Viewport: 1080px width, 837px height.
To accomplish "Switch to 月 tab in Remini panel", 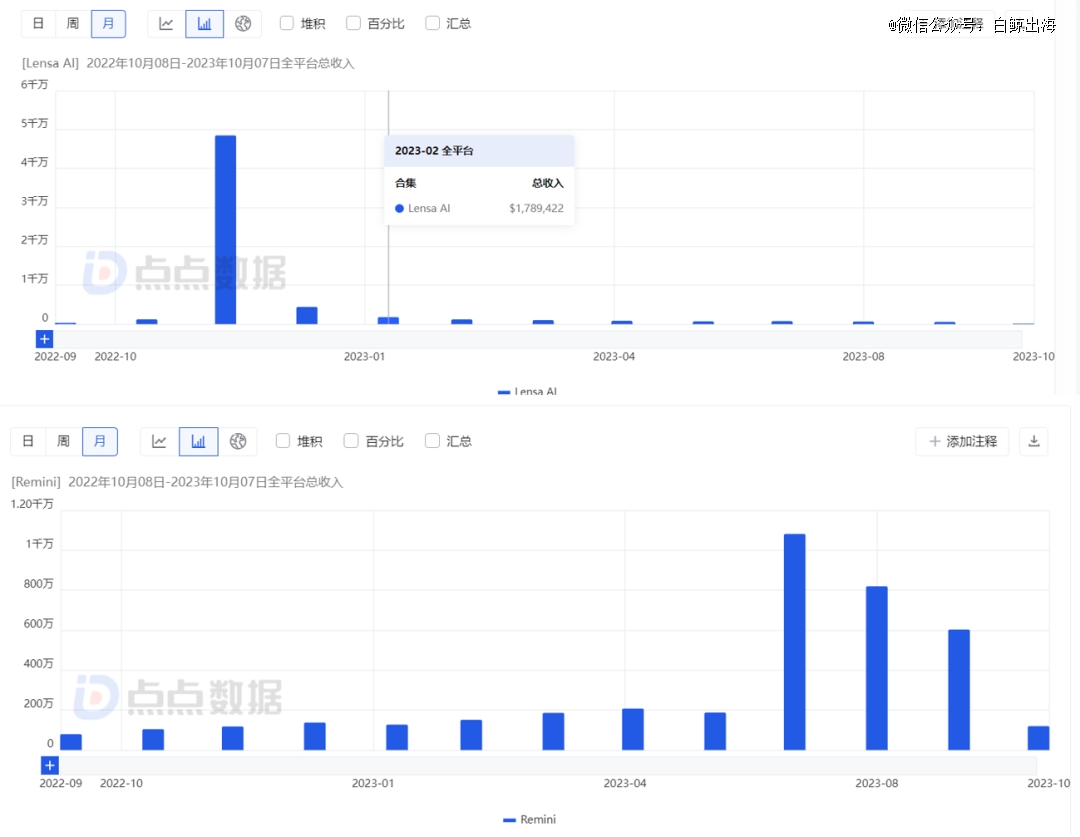I will (x=100, y=442).
